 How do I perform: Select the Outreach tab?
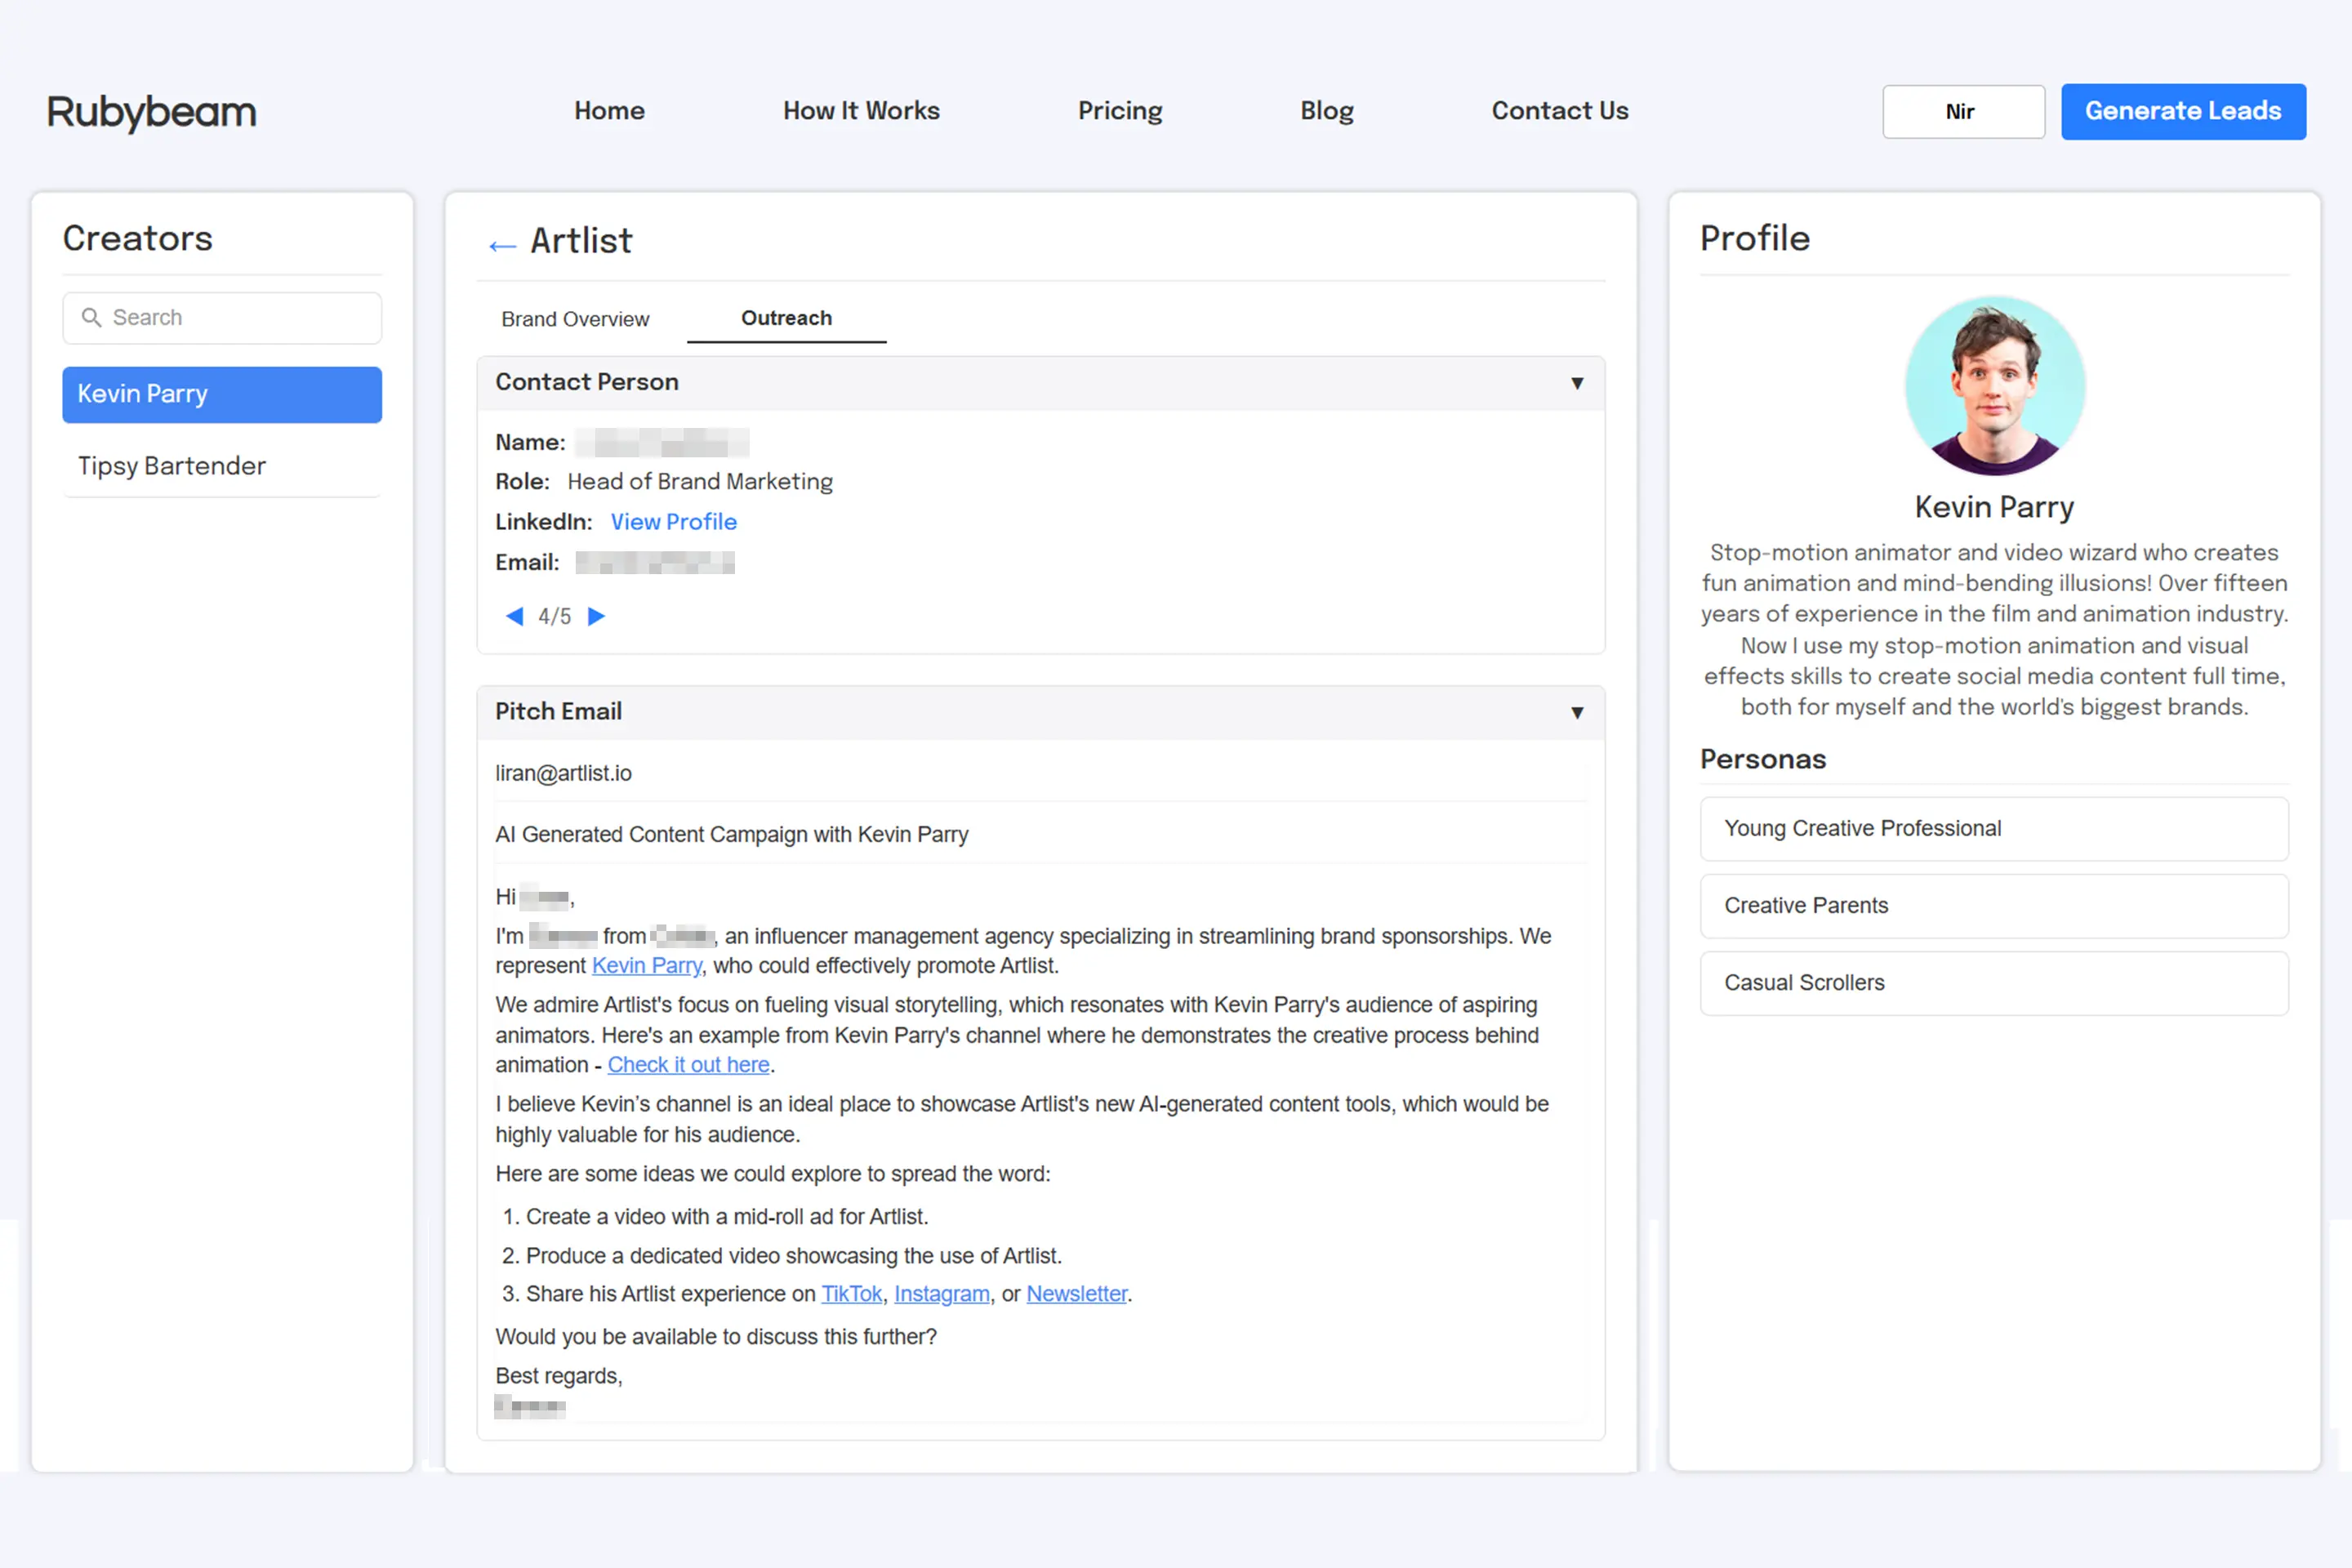click(x=786, y=318)
